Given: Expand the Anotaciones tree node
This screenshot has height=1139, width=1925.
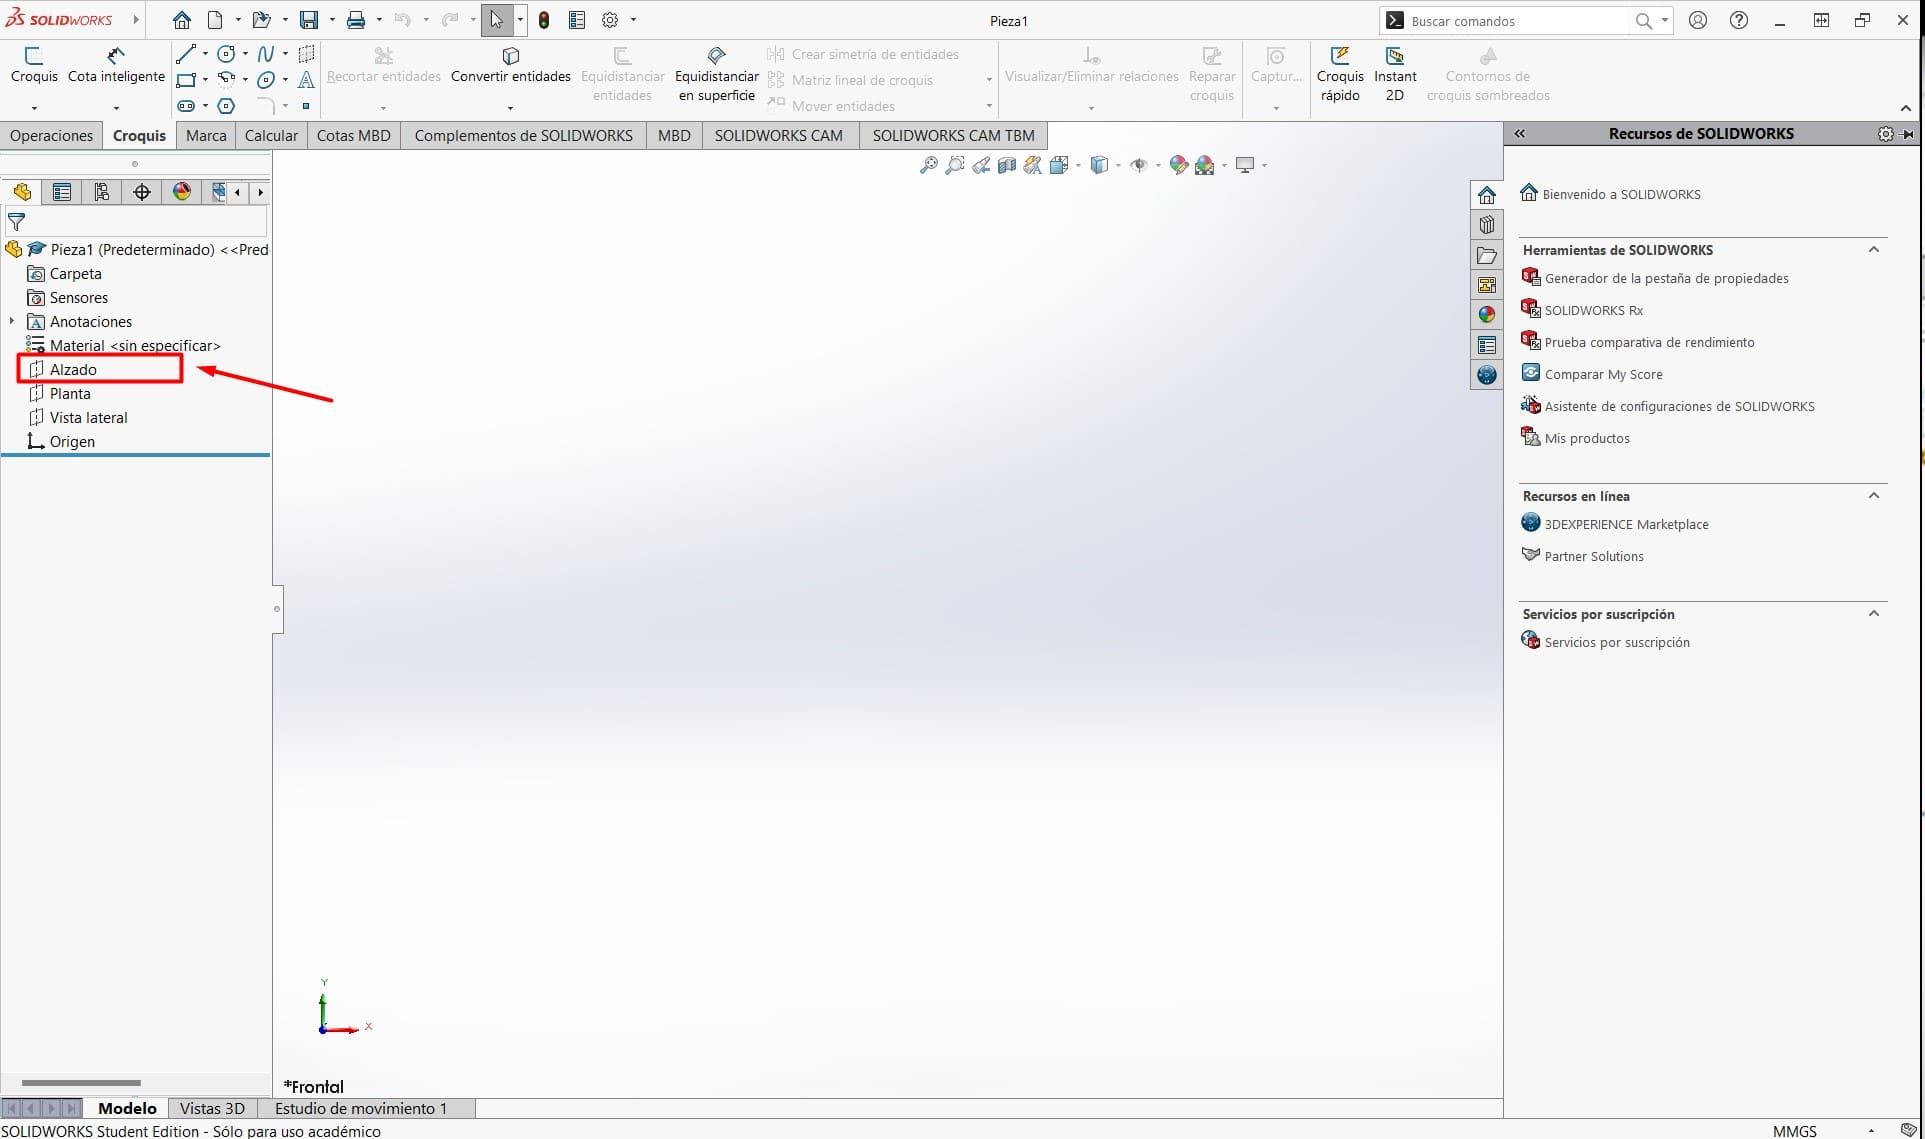Looking at the screenshot, I should pyautogui.click(x=12, y=321).
